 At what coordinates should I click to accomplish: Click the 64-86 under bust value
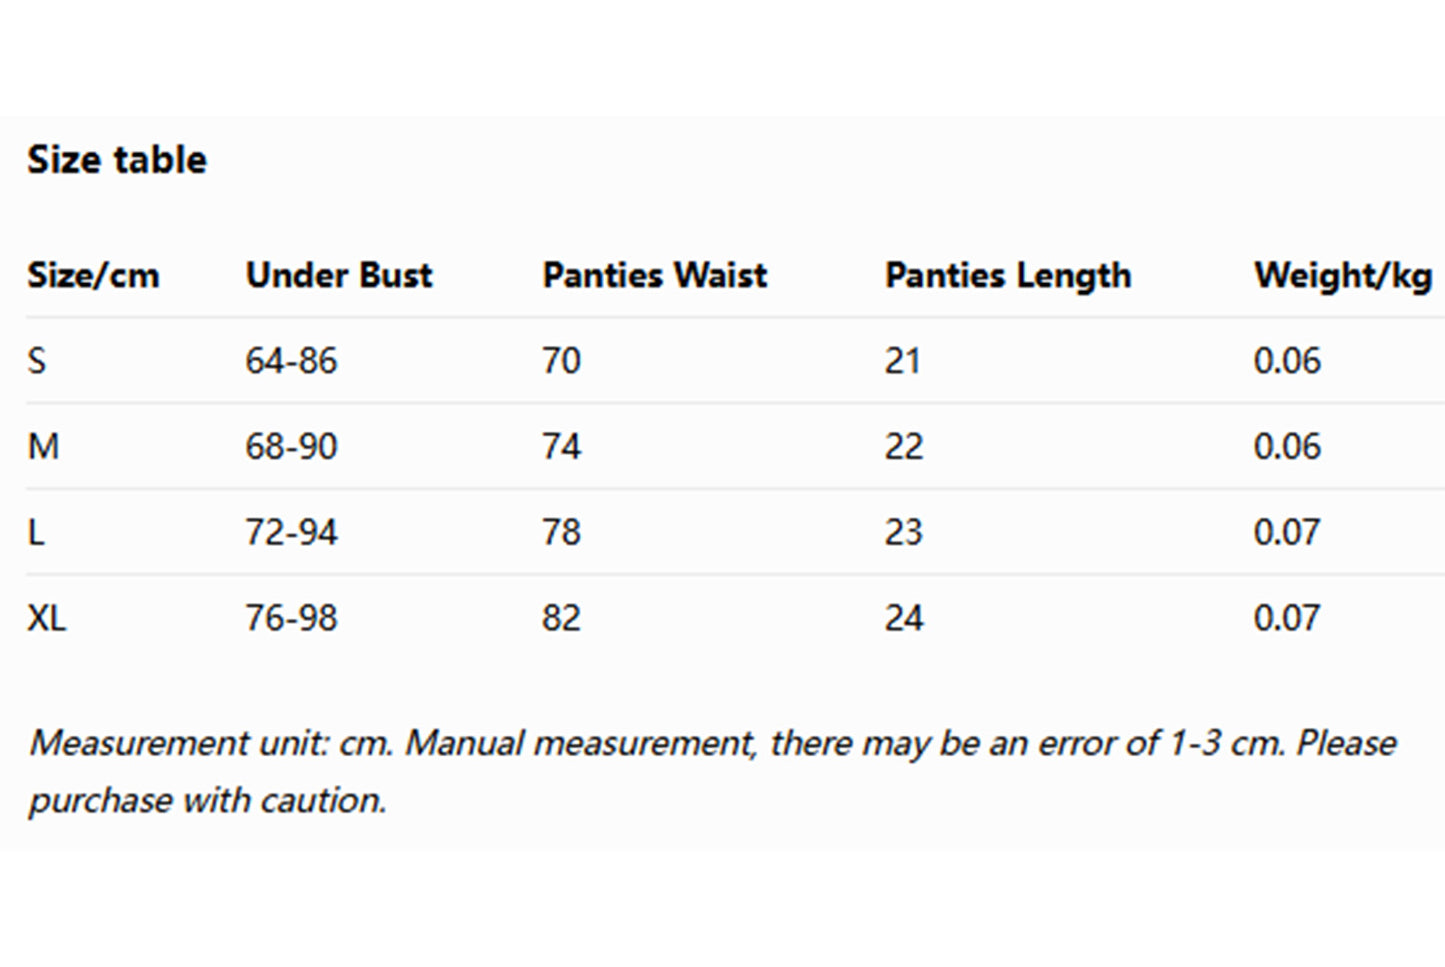[291, 360]
